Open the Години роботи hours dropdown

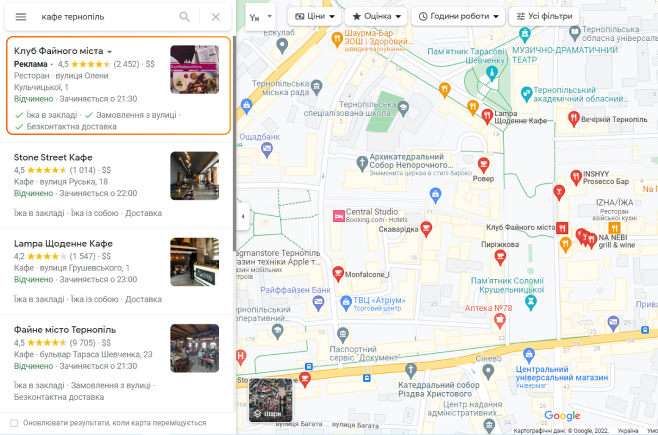458,16
